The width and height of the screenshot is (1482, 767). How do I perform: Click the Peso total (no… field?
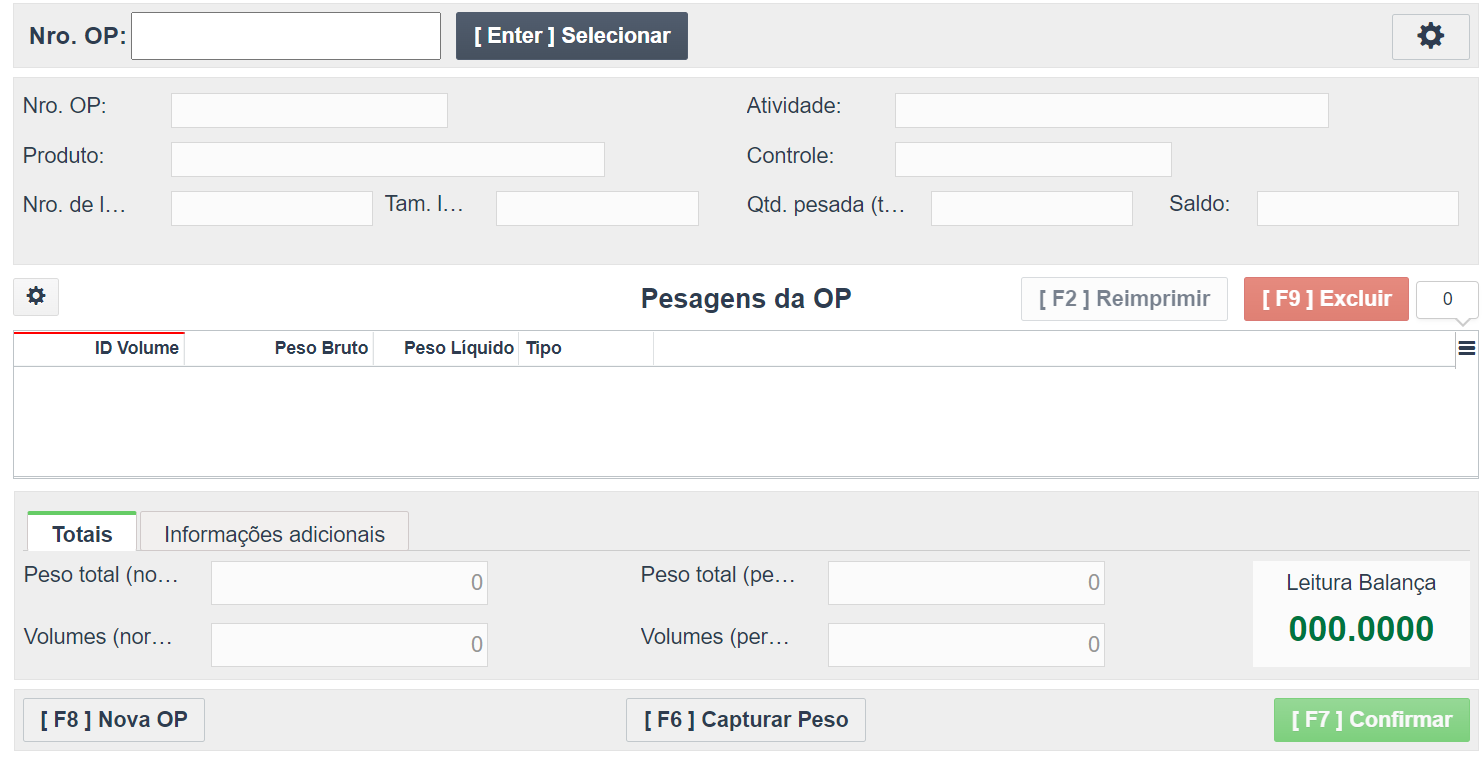349,583
